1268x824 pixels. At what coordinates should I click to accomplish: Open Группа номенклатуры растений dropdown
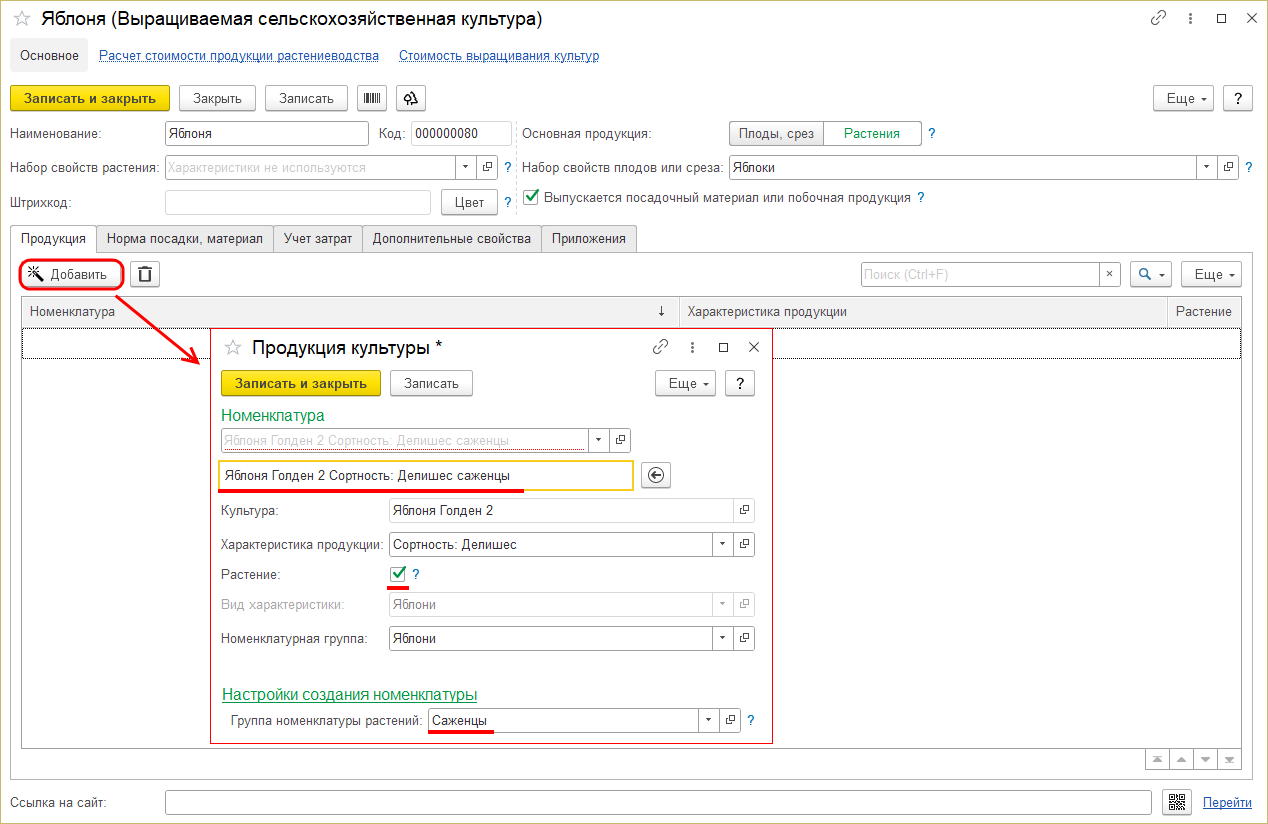709,720
